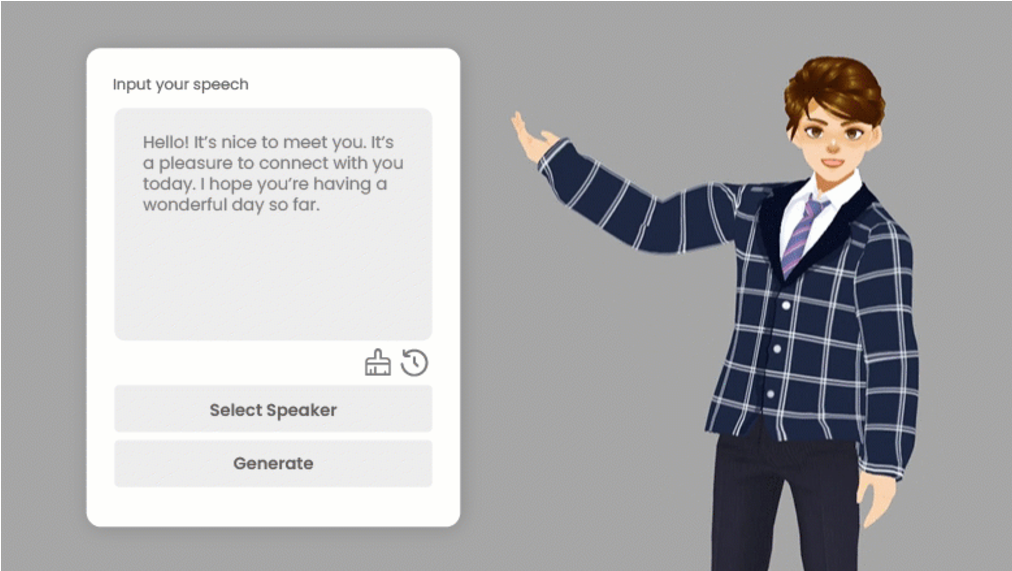Screen dimensions: 1012x571
Task: Click the avatar's brown hair
Action: [x=836, y=87]
